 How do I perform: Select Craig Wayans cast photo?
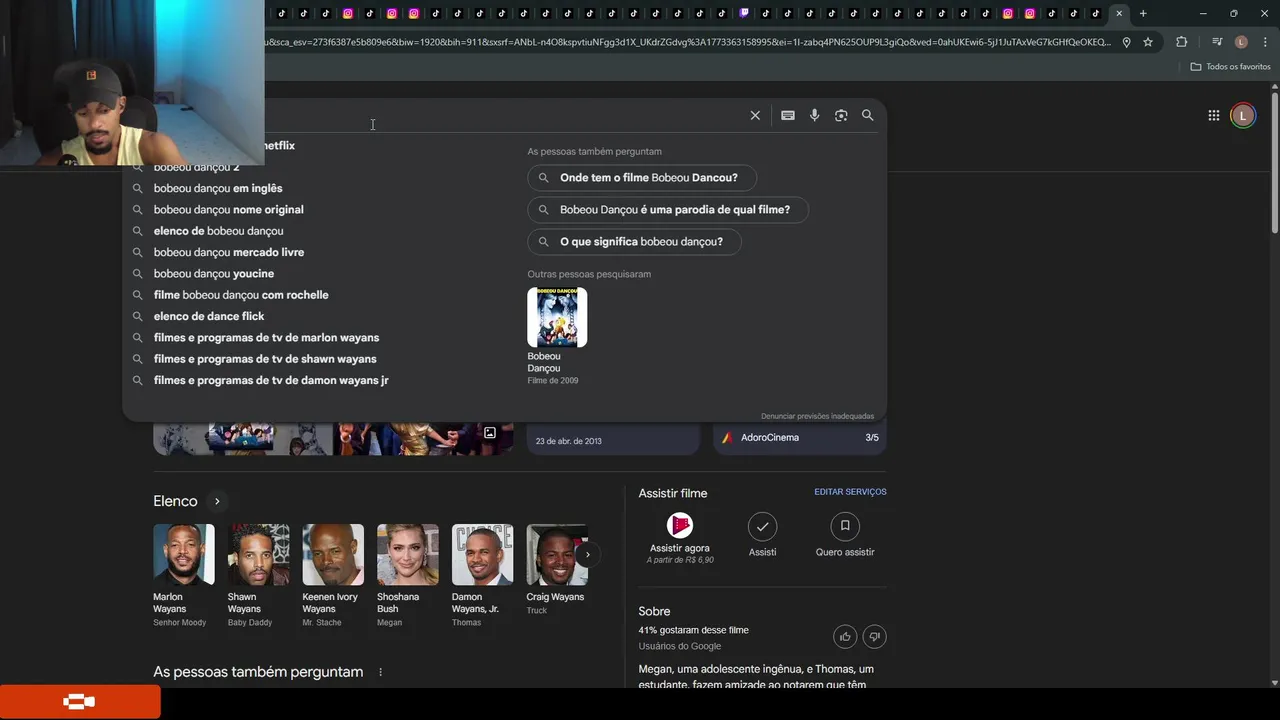[x=557, y=554]
